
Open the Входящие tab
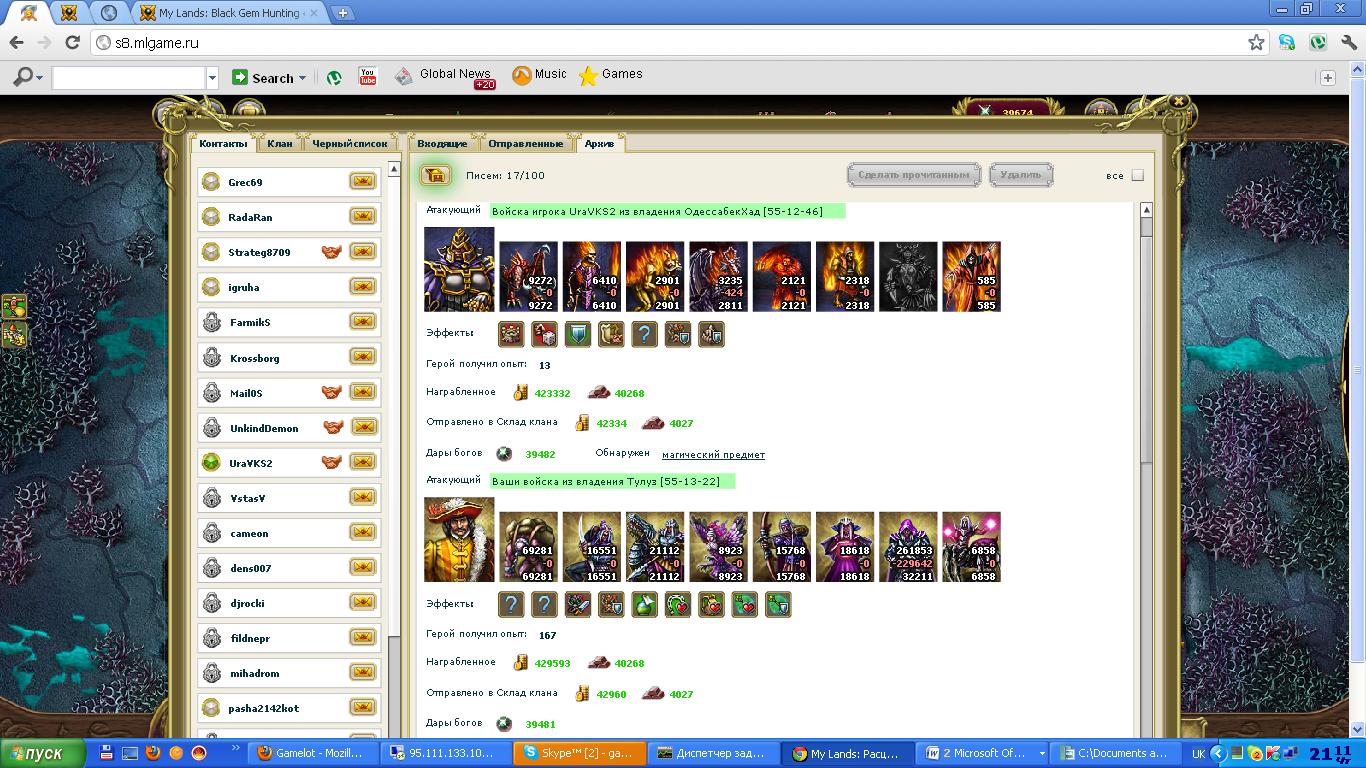pyautogui.click(x=442, y=143)
